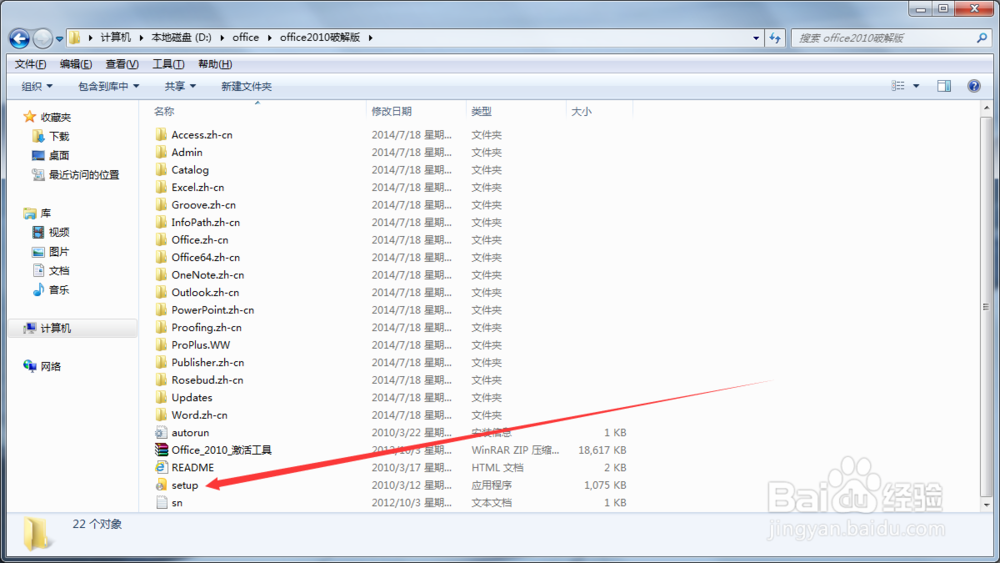Open the 编辑(E) menu
This screenshot has height=563, width=1000.
click(76, 64)
